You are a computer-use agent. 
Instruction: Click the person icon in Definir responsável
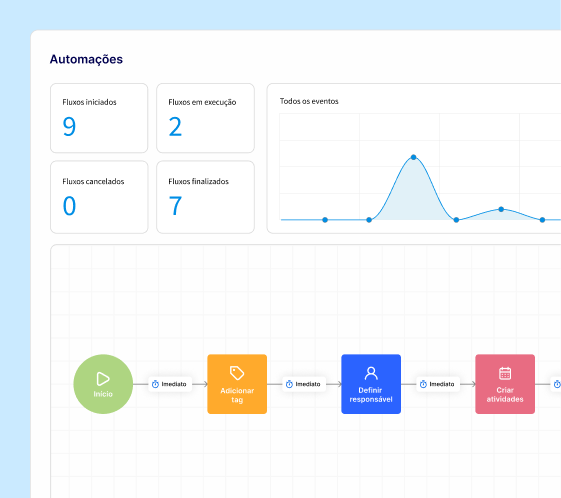click(x=371, y=373)
